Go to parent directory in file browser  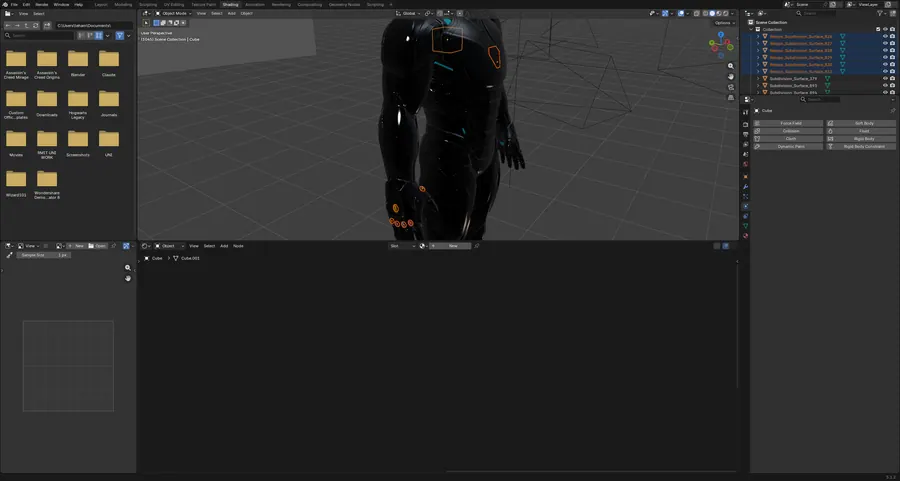coord(26,25)
